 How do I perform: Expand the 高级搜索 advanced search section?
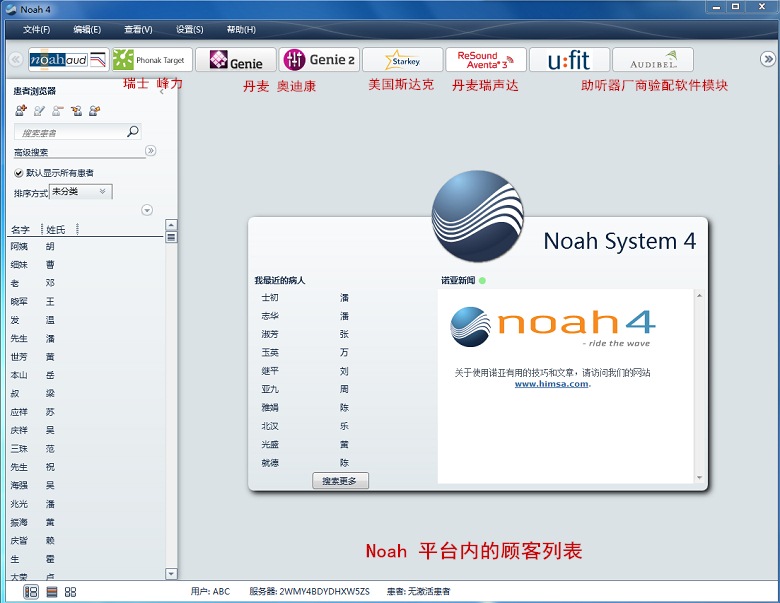[x=151, y=151]
